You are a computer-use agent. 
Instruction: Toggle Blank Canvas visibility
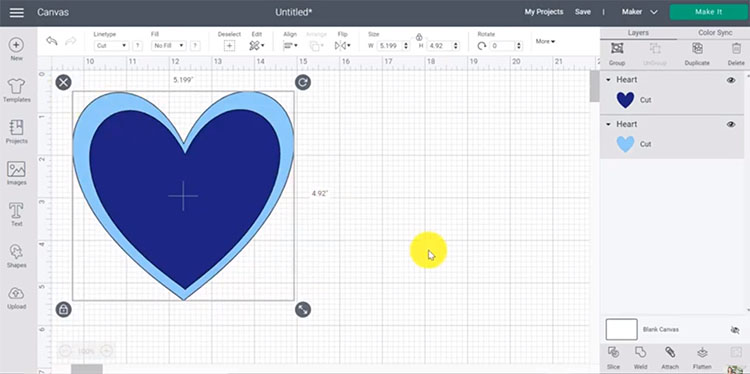tap(735, 330)
